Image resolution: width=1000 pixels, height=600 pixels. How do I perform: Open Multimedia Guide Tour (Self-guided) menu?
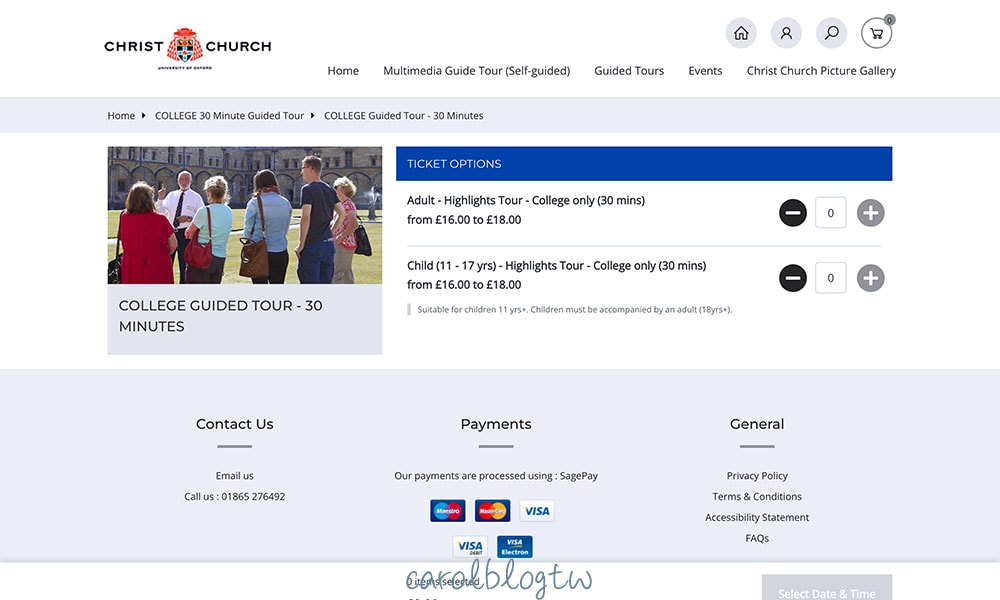tap(476, 71)
